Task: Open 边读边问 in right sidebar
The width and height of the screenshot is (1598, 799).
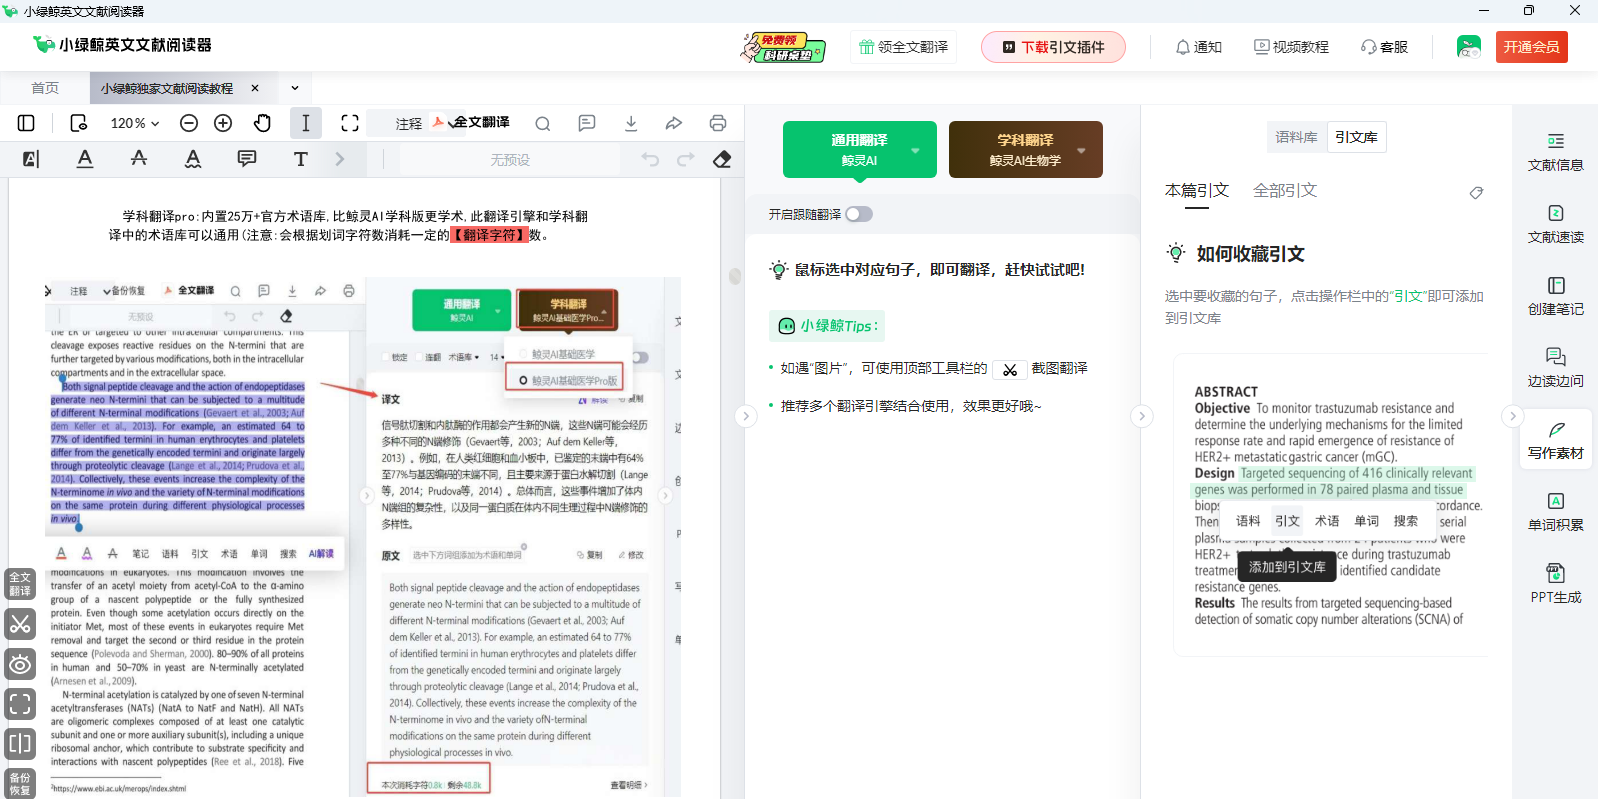Action: tap(1556, 369)
